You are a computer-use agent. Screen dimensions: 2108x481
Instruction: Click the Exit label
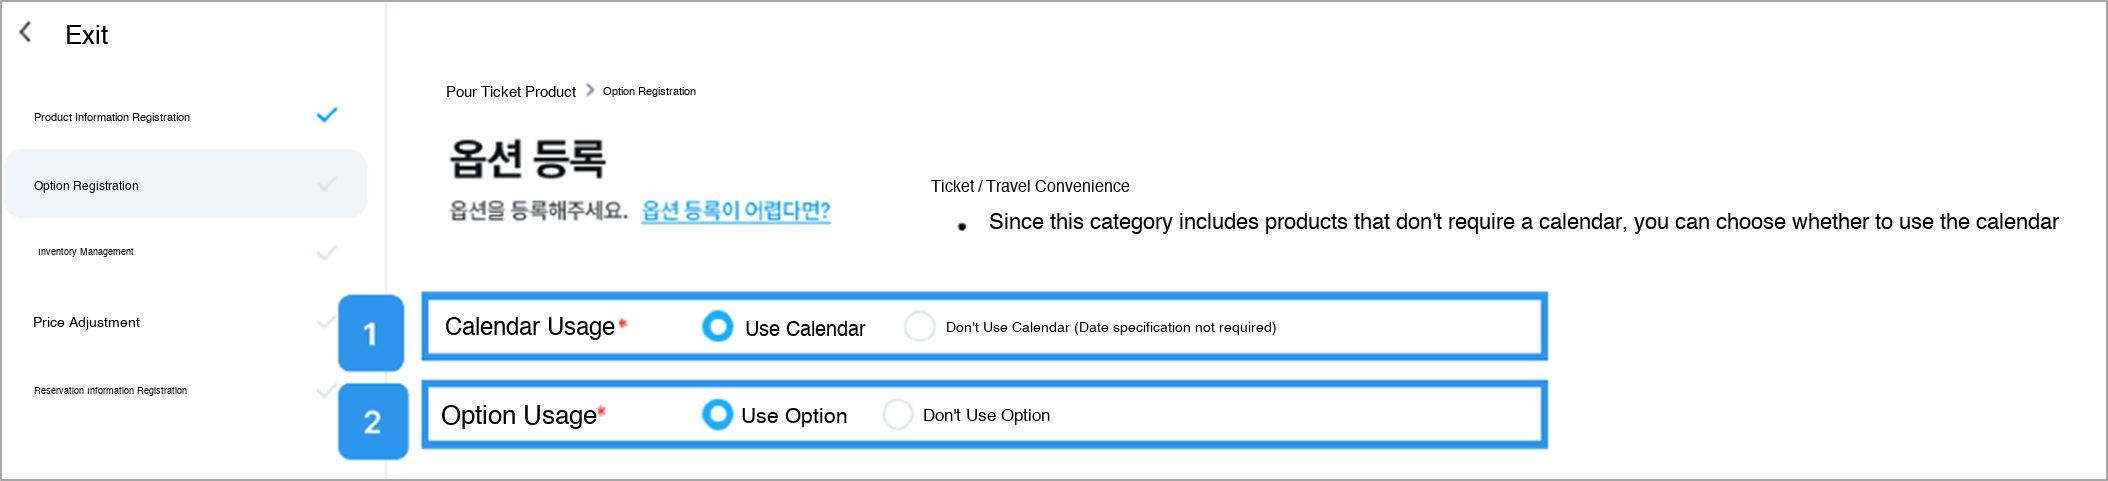click(x=87, y=35)
